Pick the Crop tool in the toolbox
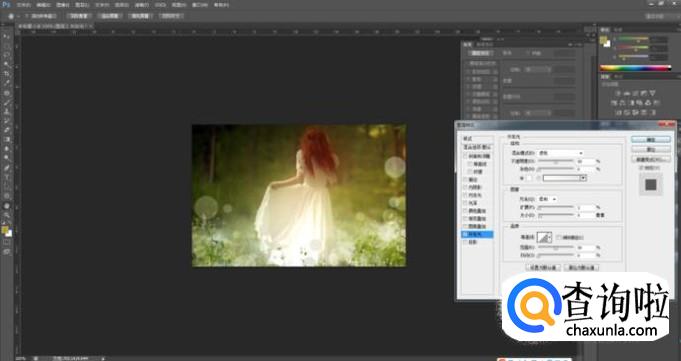The image size is (681, 361). pos(7,73)
